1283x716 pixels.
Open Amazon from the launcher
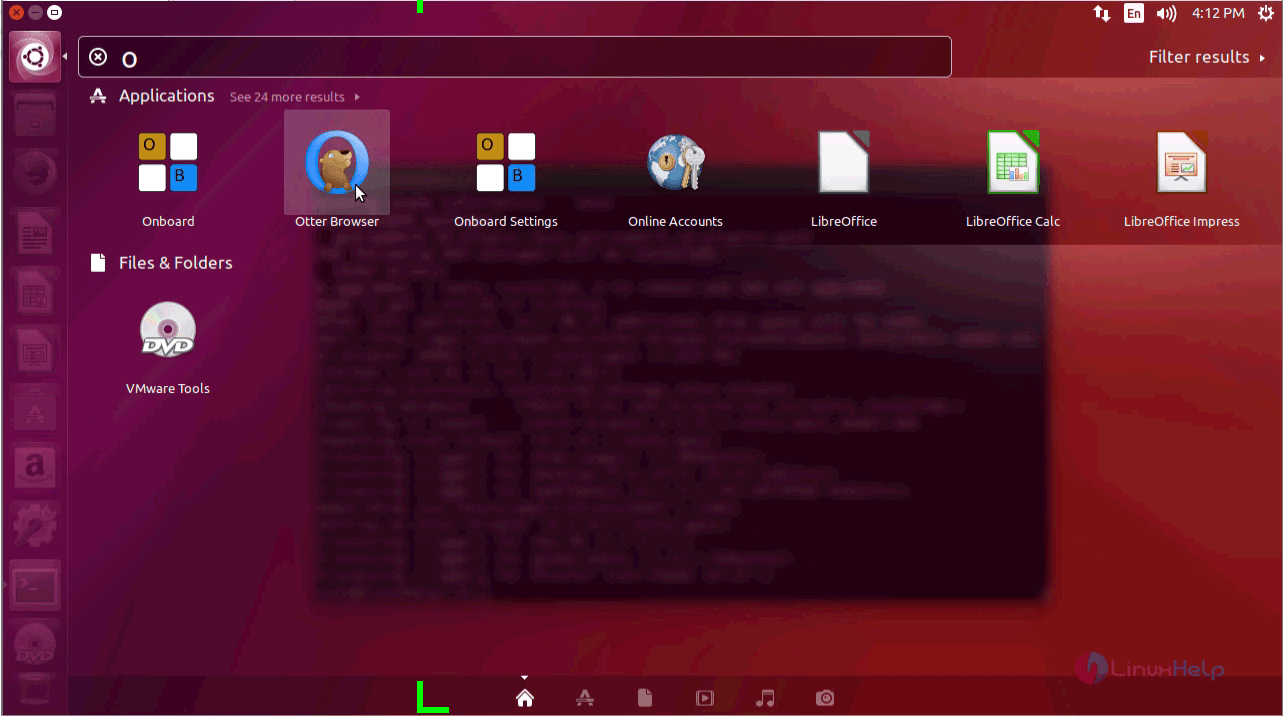[x=35, y=467]
